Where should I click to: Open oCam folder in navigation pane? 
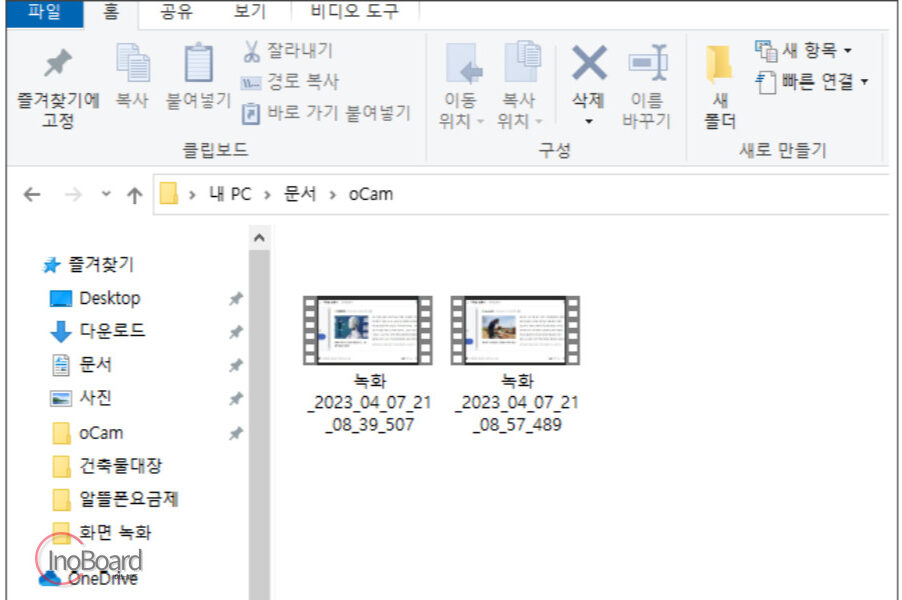pyautogui.click(x=87, y=433)
